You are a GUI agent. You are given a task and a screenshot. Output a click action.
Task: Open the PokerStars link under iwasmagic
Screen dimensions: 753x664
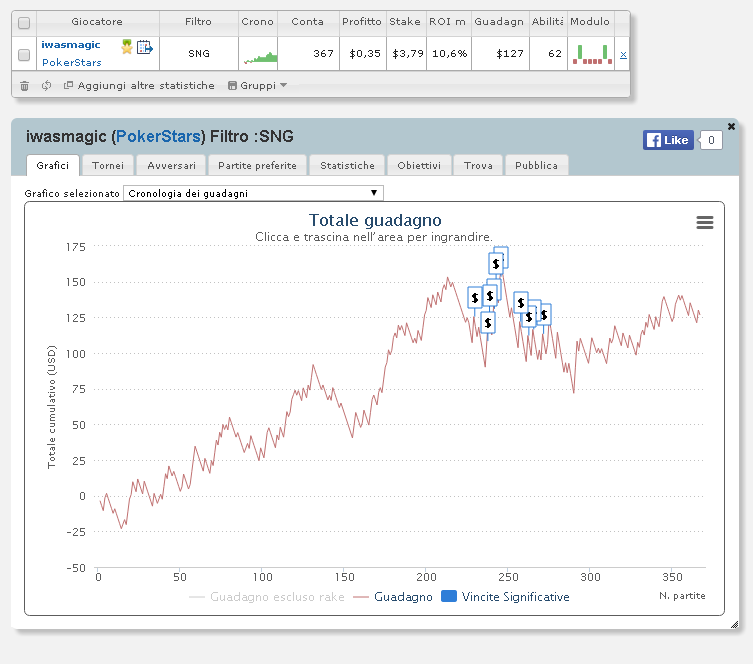click(x=72, y=62)
